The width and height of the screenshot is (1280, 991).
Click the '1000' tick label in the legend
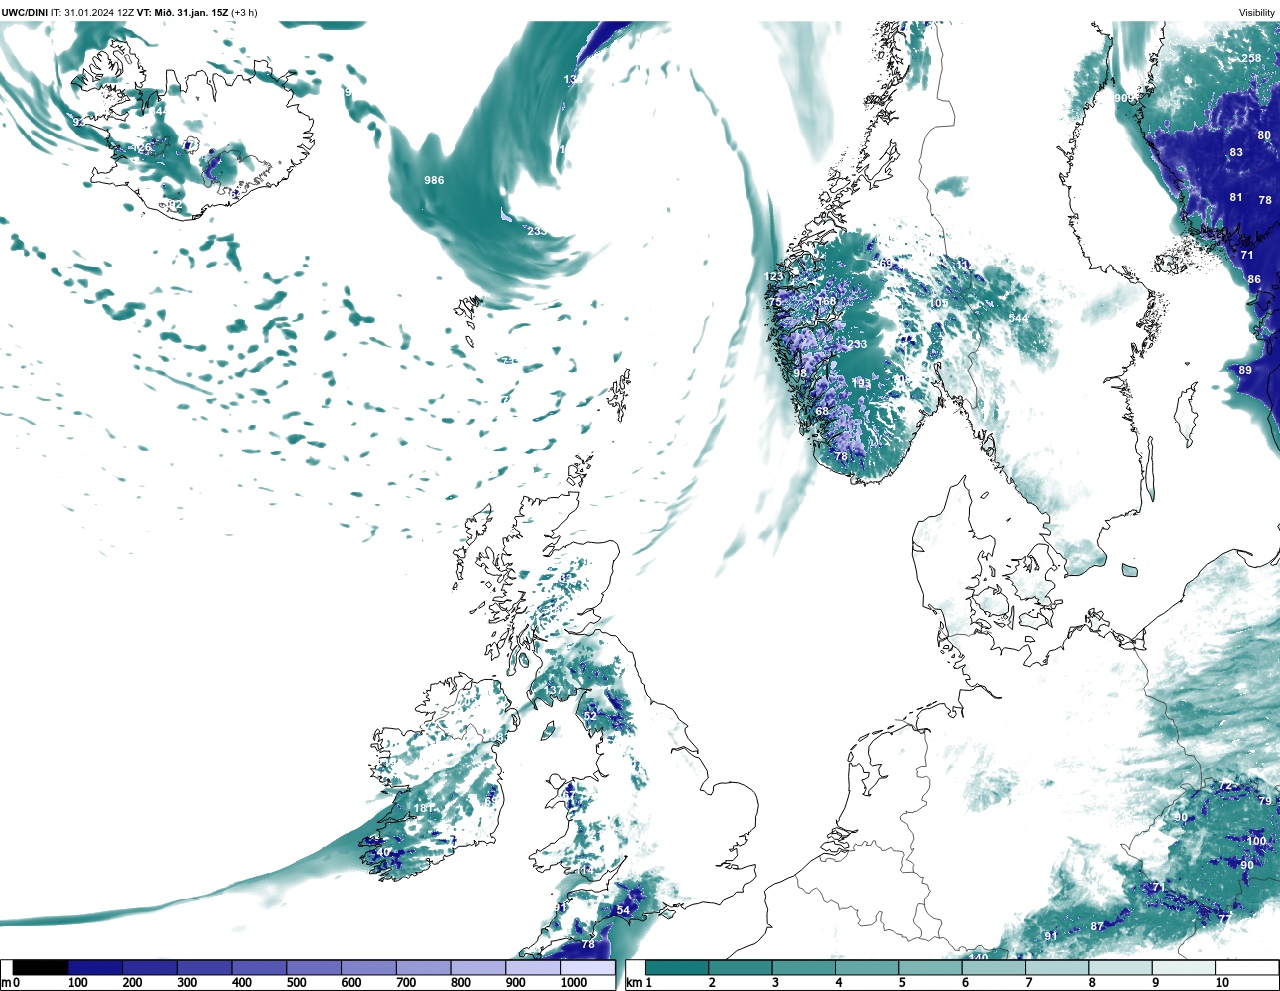point(574,983)
